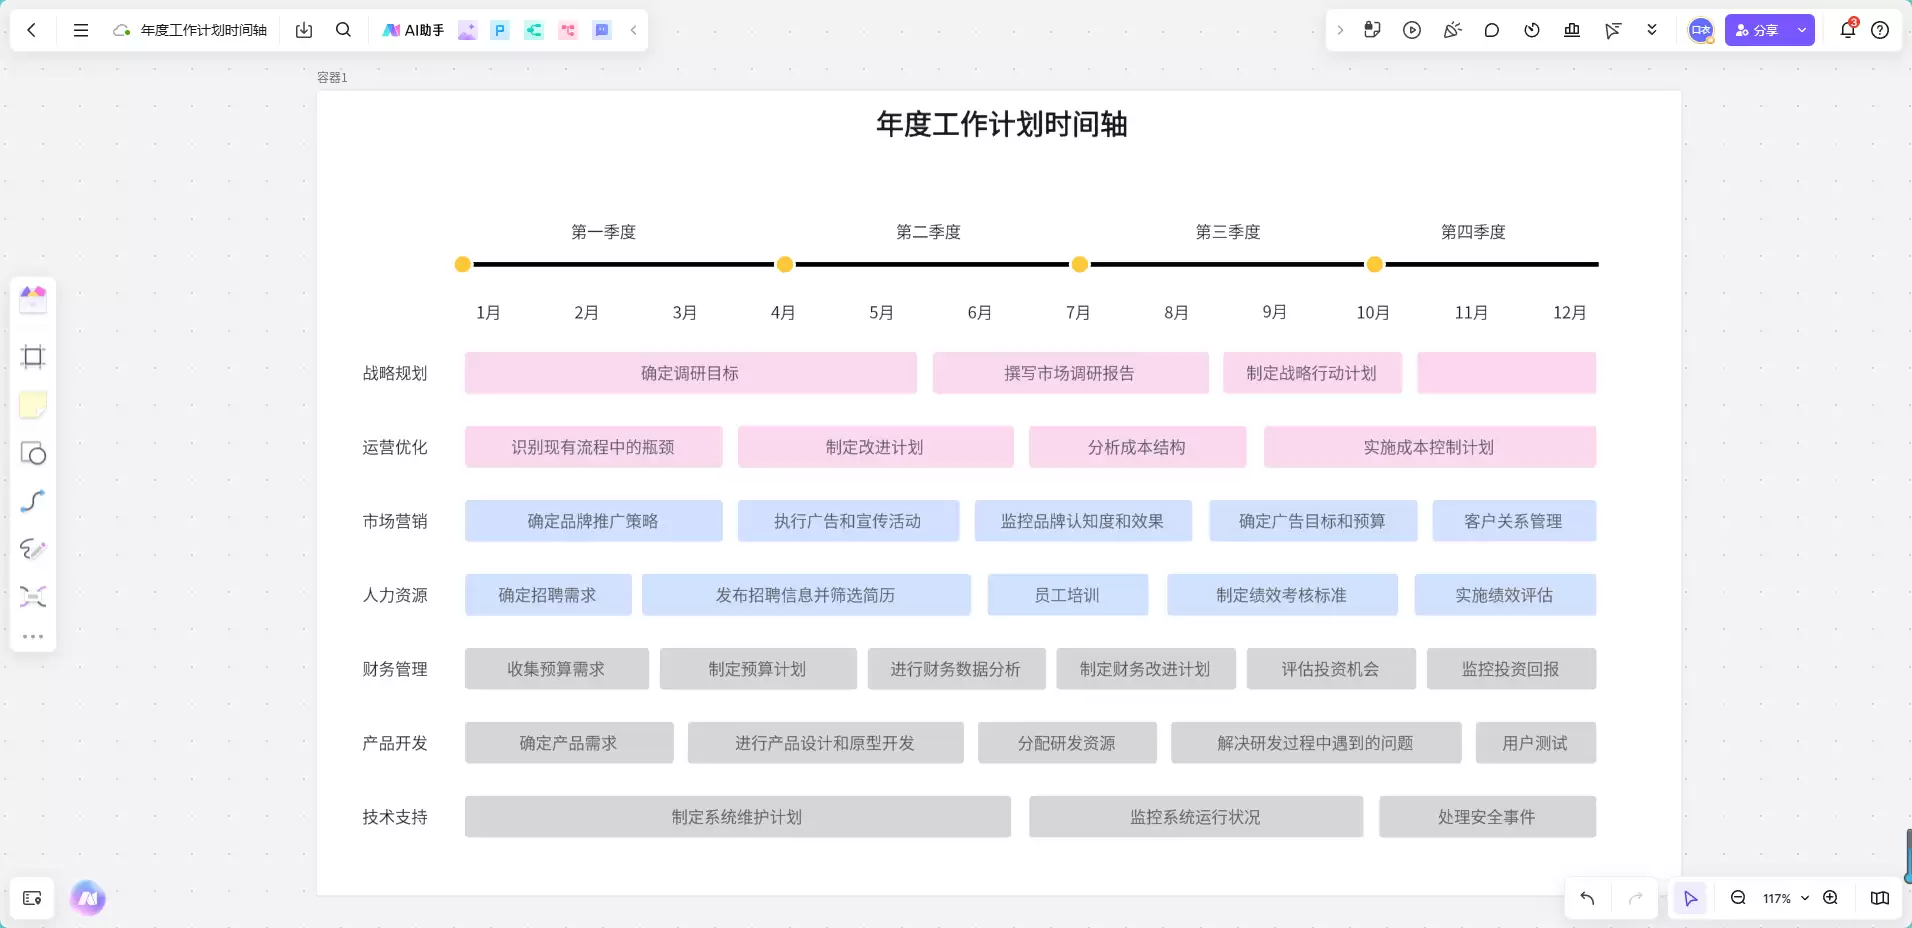Open the 117% zoom level dropdown

pos(1786,898)
